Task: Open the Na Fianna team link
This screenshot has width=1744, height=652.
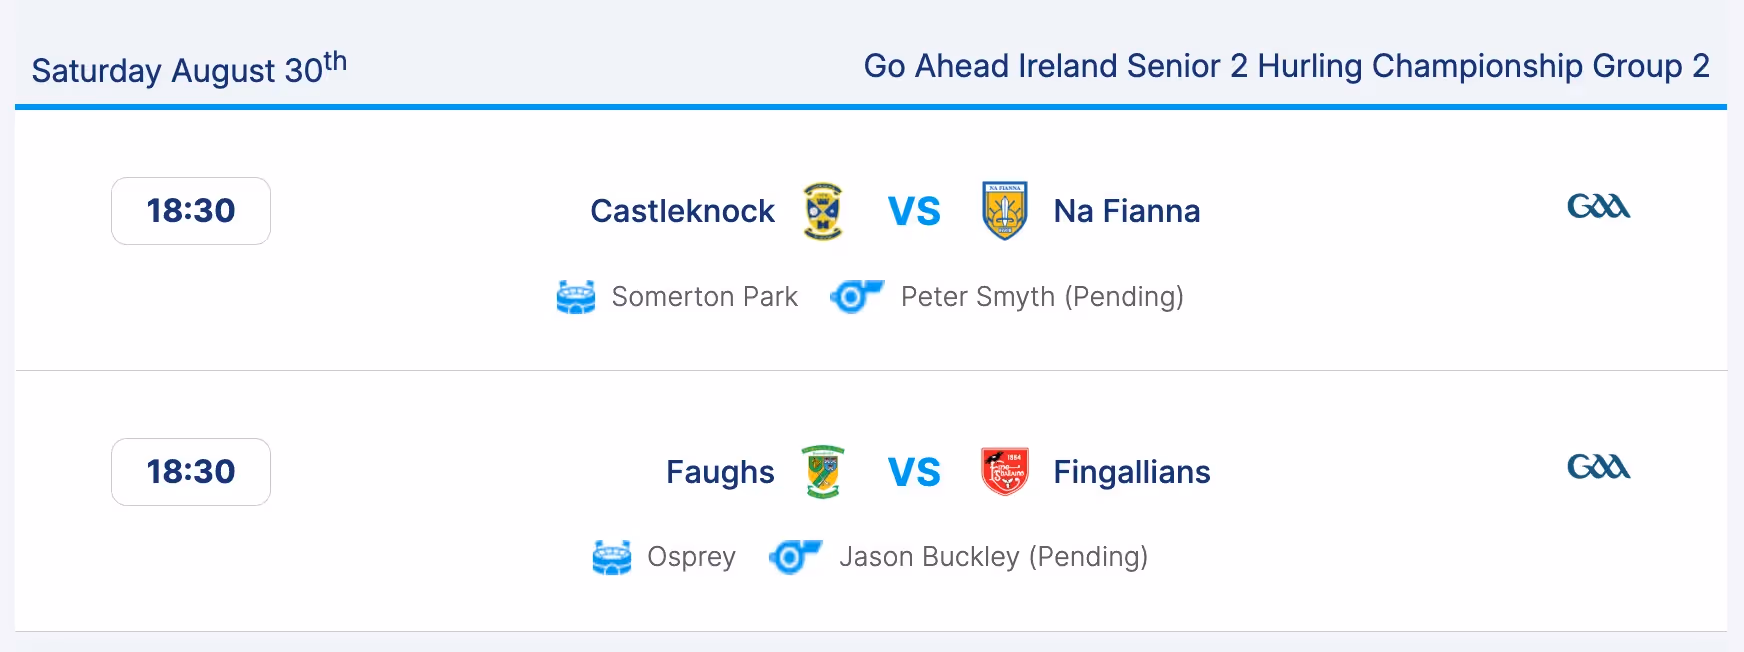Action: 1126,211
